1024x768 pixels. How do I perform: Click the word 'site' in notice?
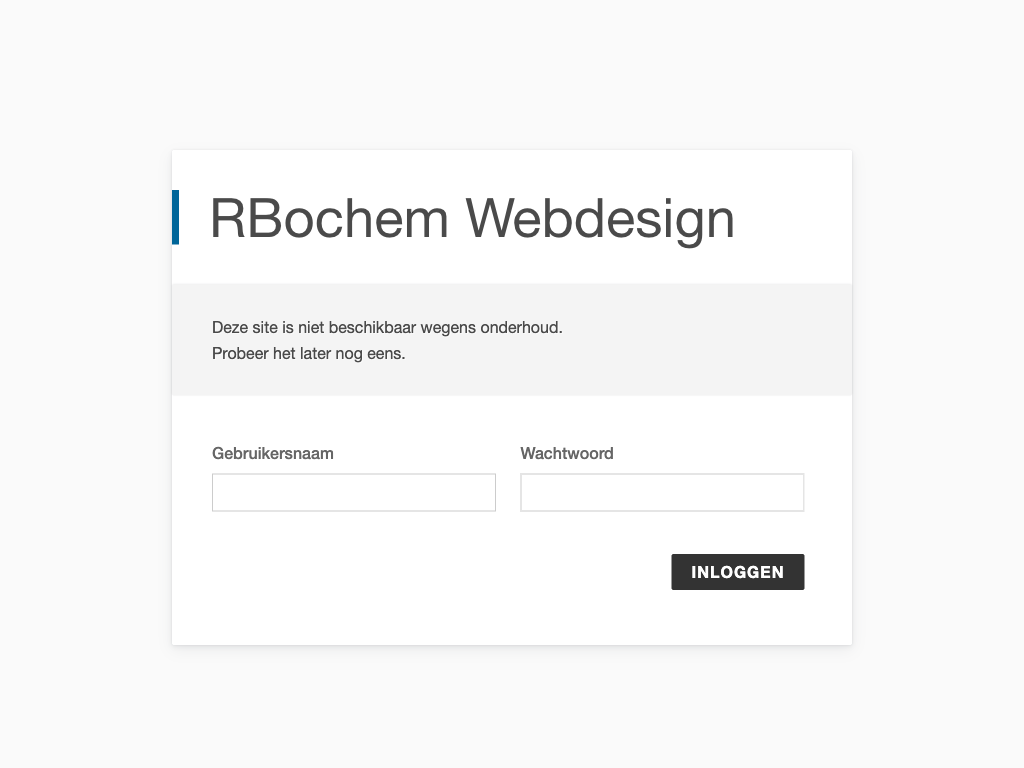[x=265, y=327]
